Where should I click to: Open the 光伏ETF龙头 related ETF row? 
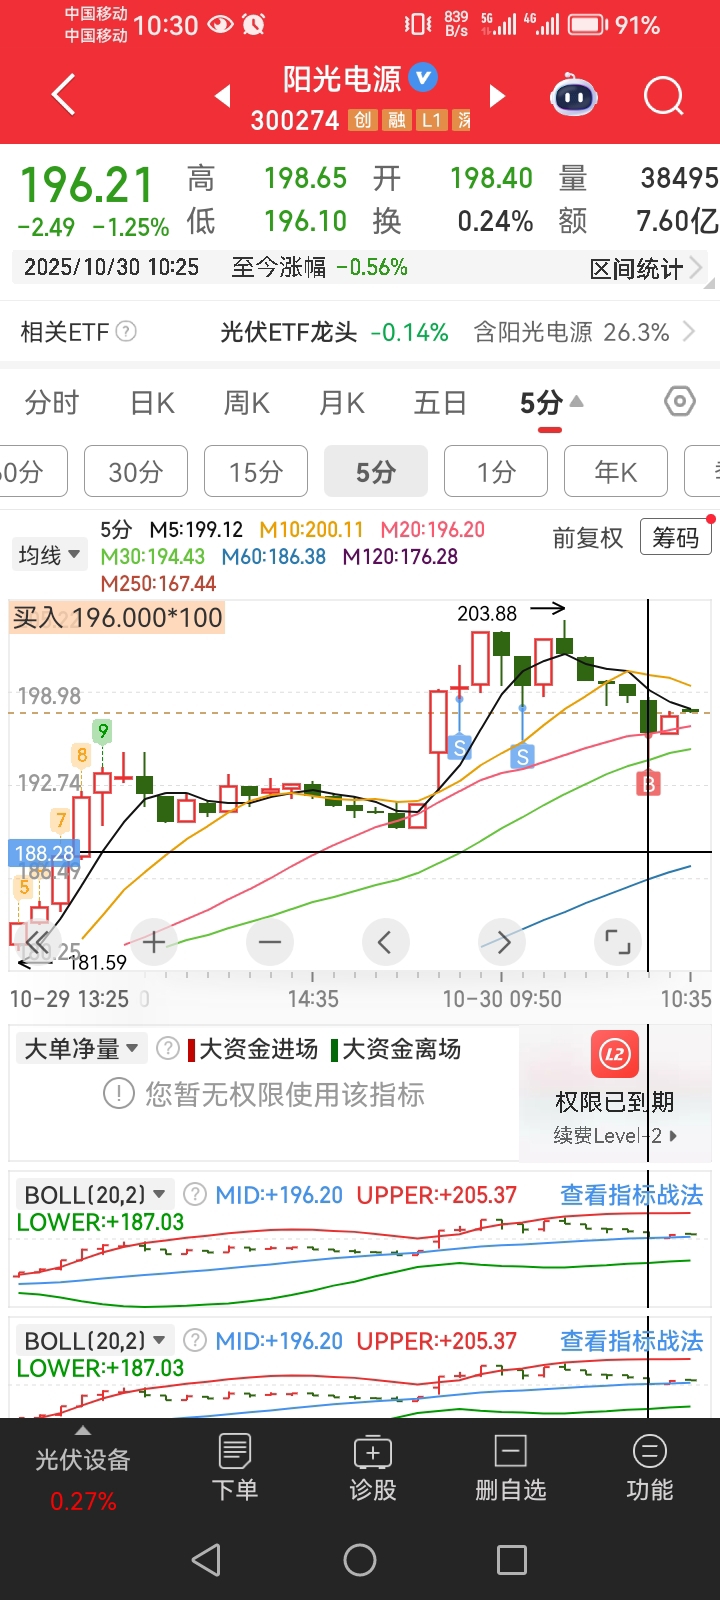pyautogui.click(x=334, y=332)
